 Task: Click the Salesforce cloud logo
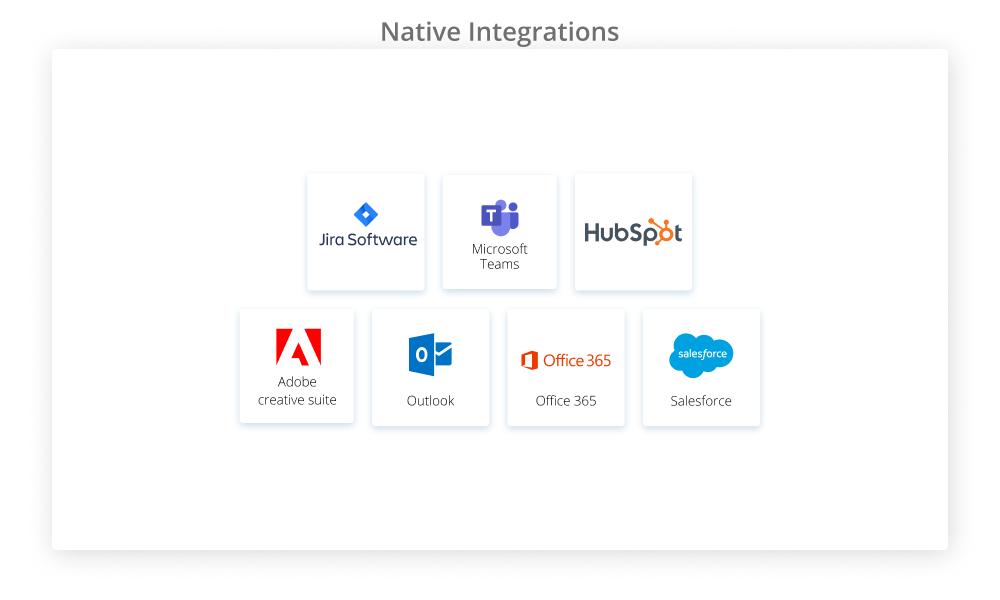pos(701,355)
